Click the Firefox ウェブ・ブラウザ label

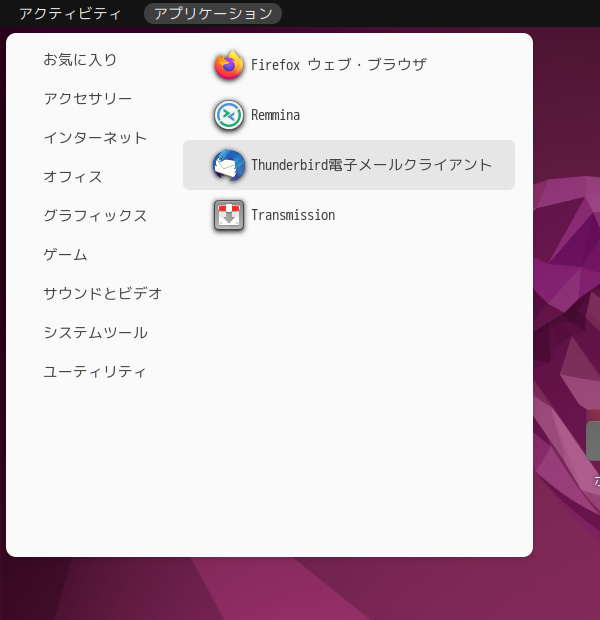coord(339,65)
